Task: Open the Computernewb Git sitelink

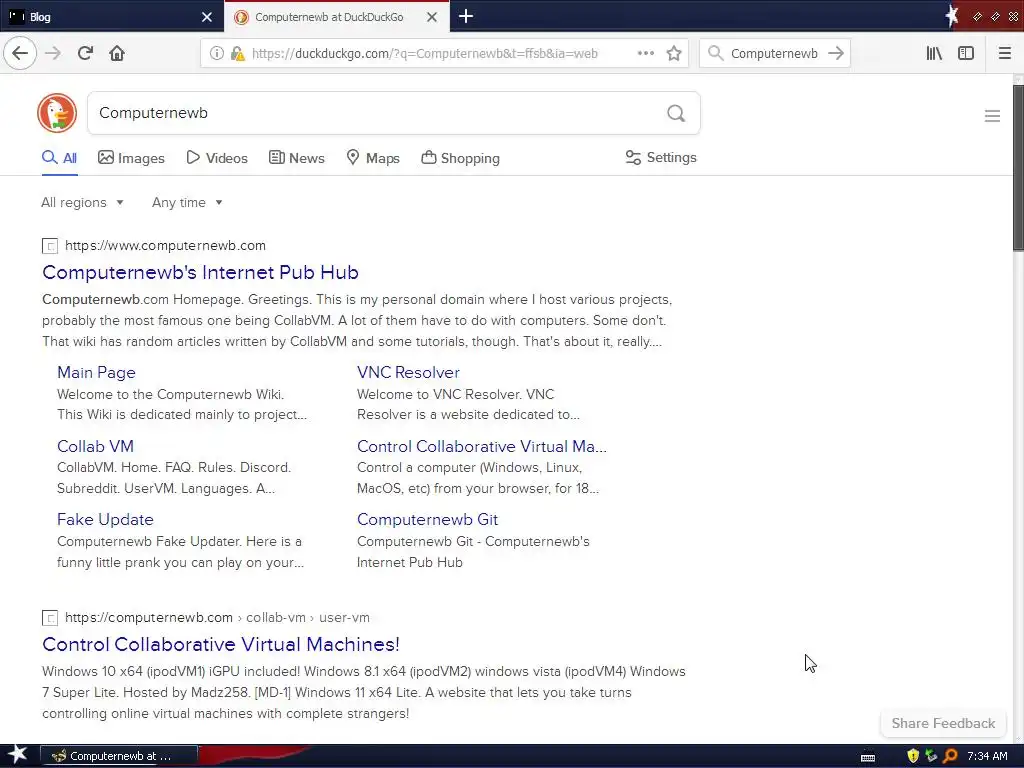Action: pos(427,519)
